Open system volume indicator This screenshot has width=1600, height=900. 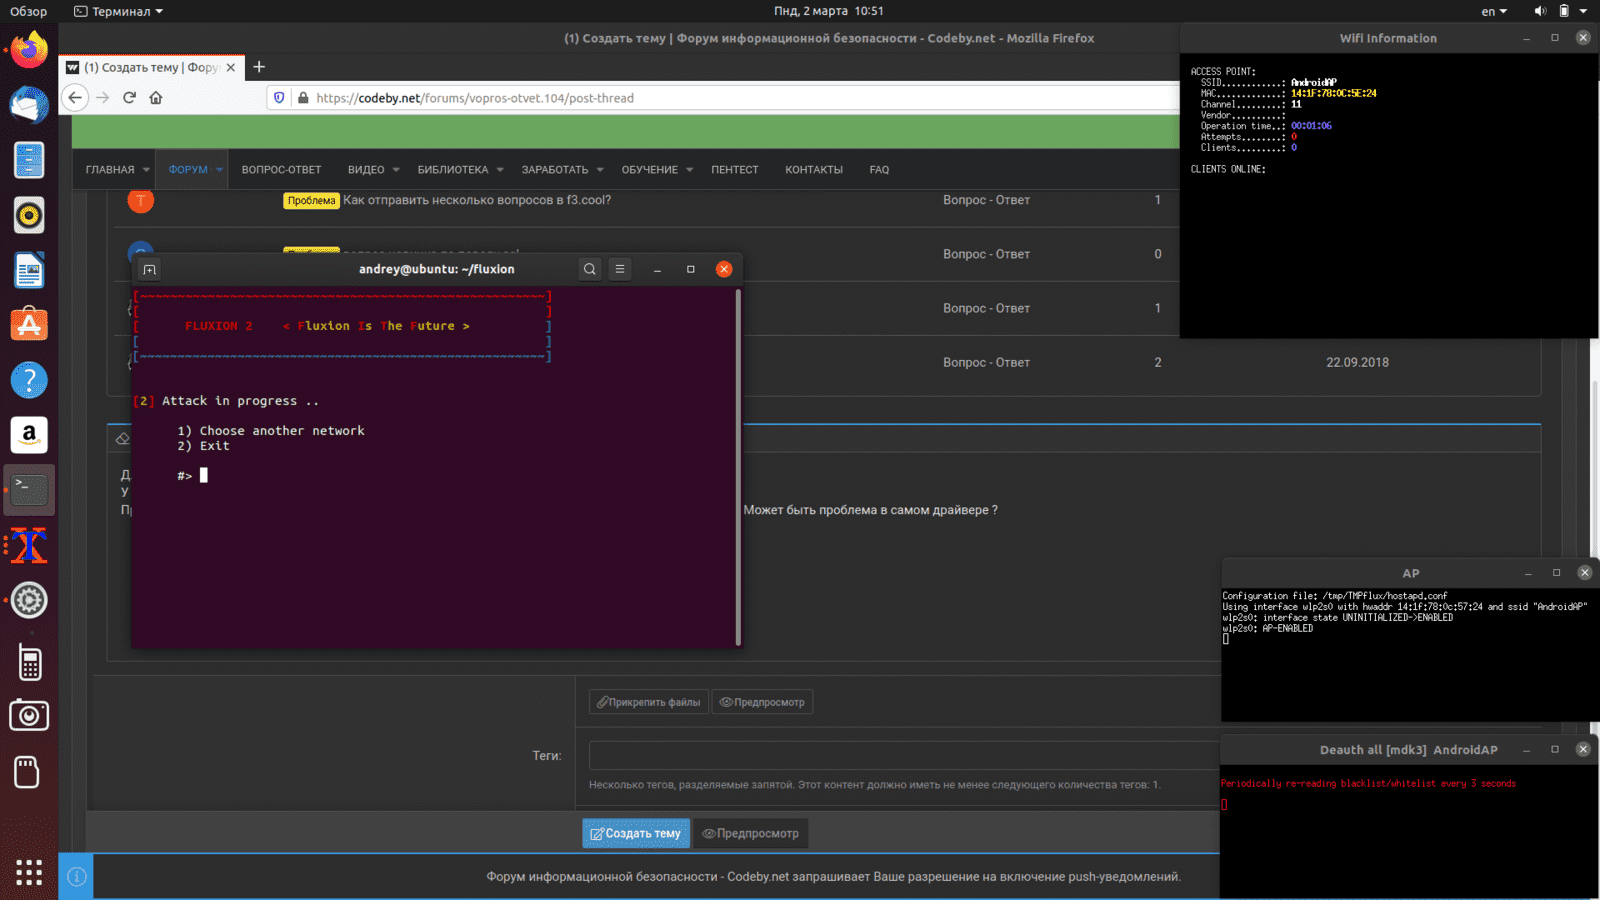point(1540,11)
